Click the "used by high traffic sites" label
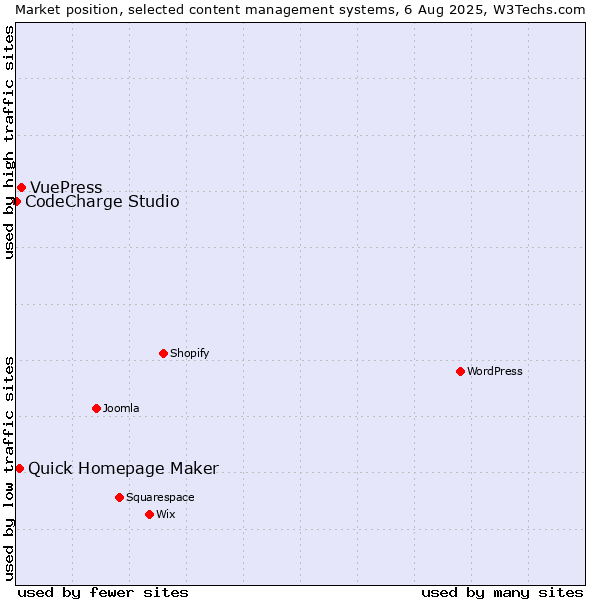 (x=8, y=142)
